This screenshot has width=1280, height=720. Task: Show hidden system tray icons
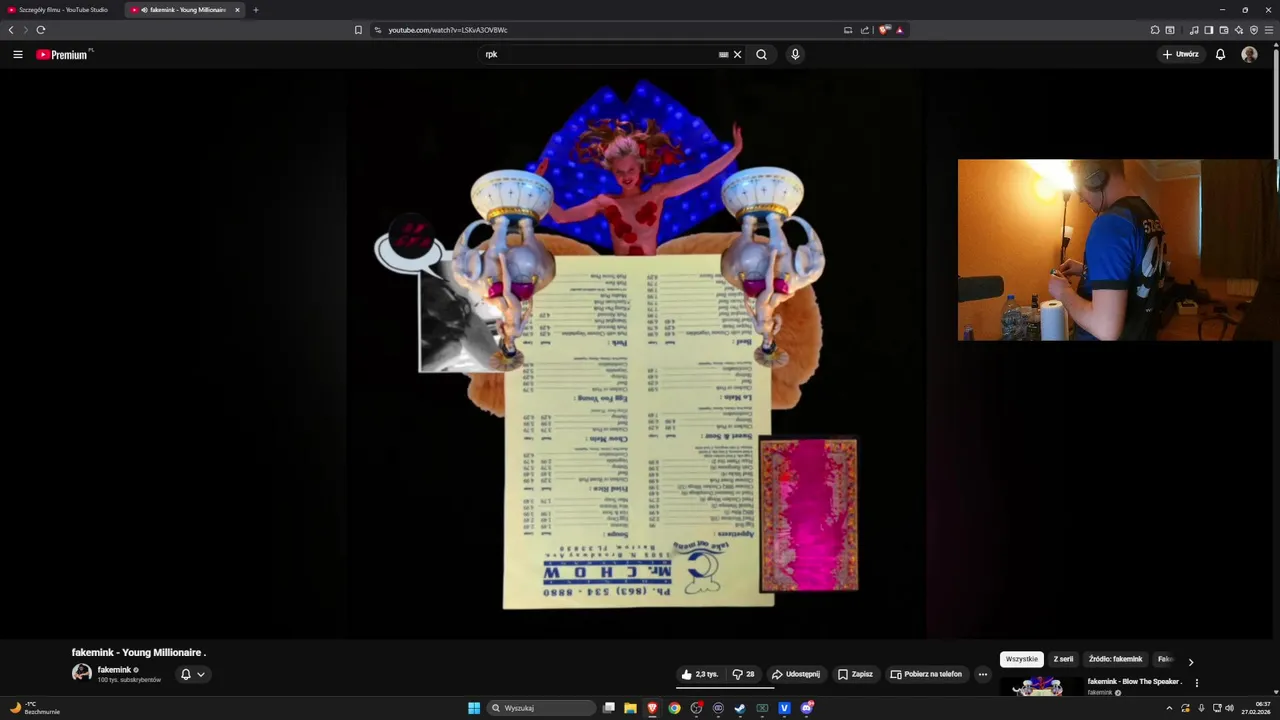tap(1169, 708)
